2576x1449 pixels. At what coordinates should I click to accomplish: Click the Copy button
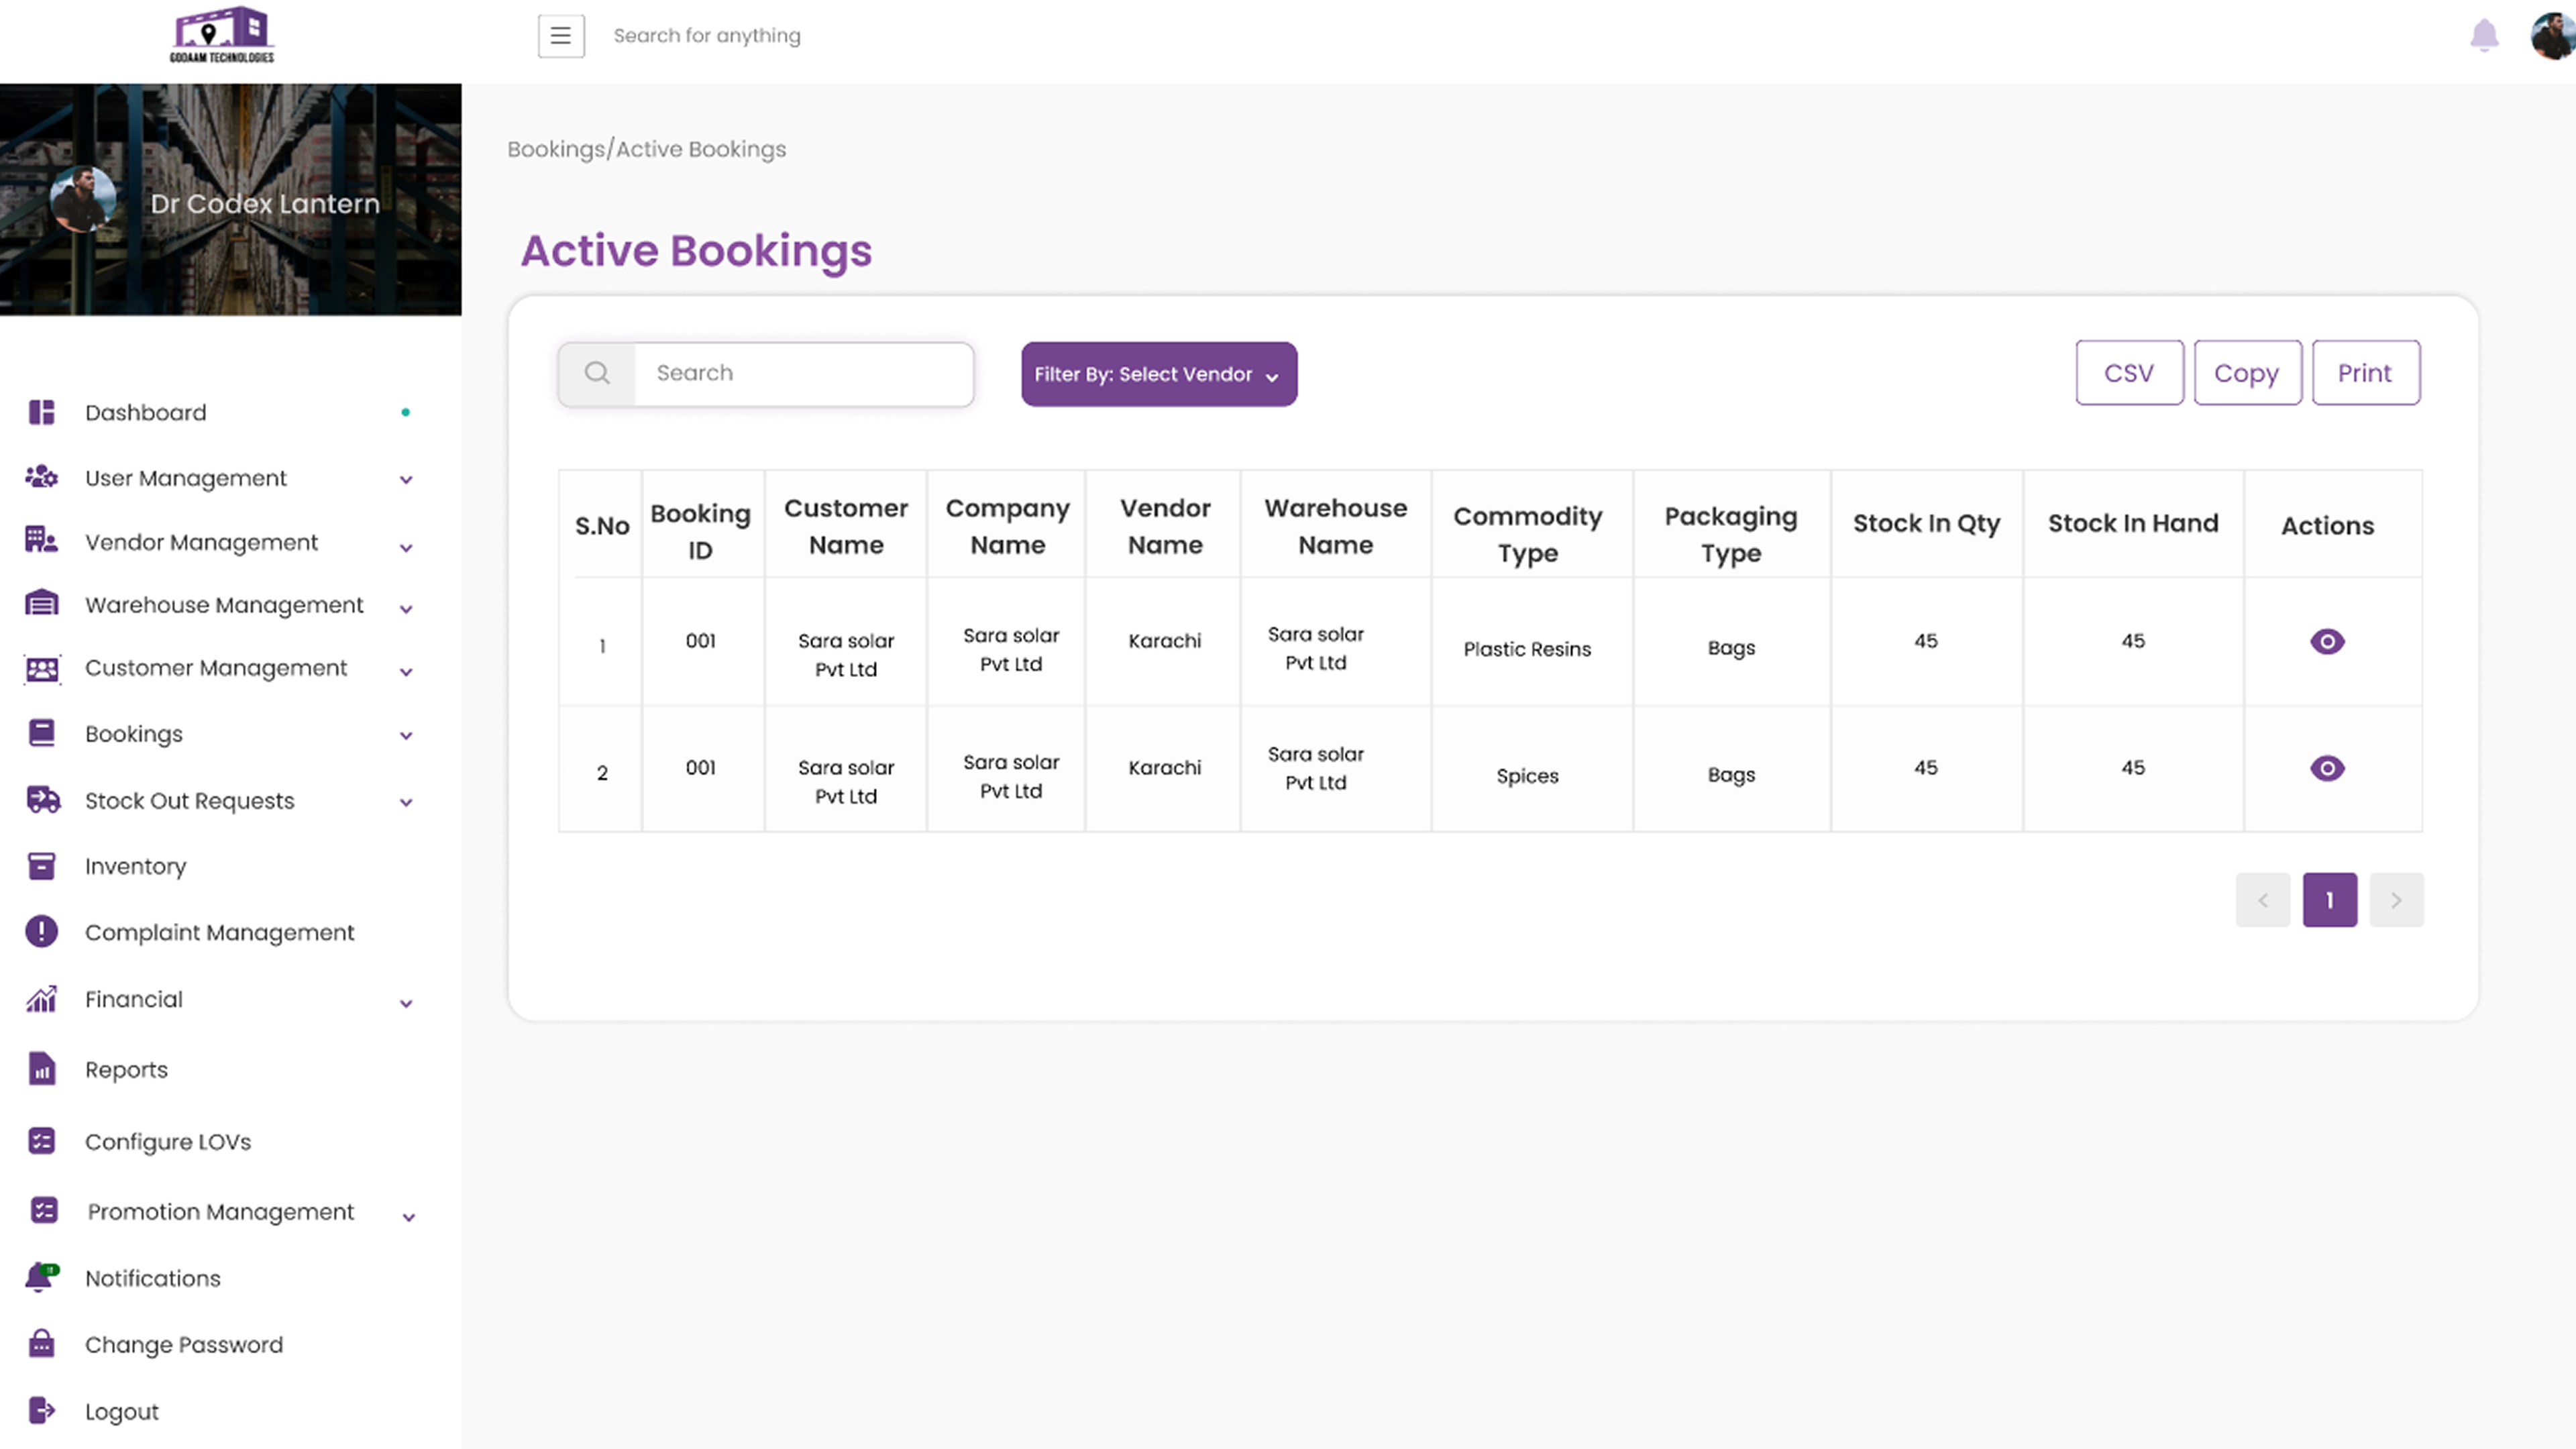(2247, 373)
